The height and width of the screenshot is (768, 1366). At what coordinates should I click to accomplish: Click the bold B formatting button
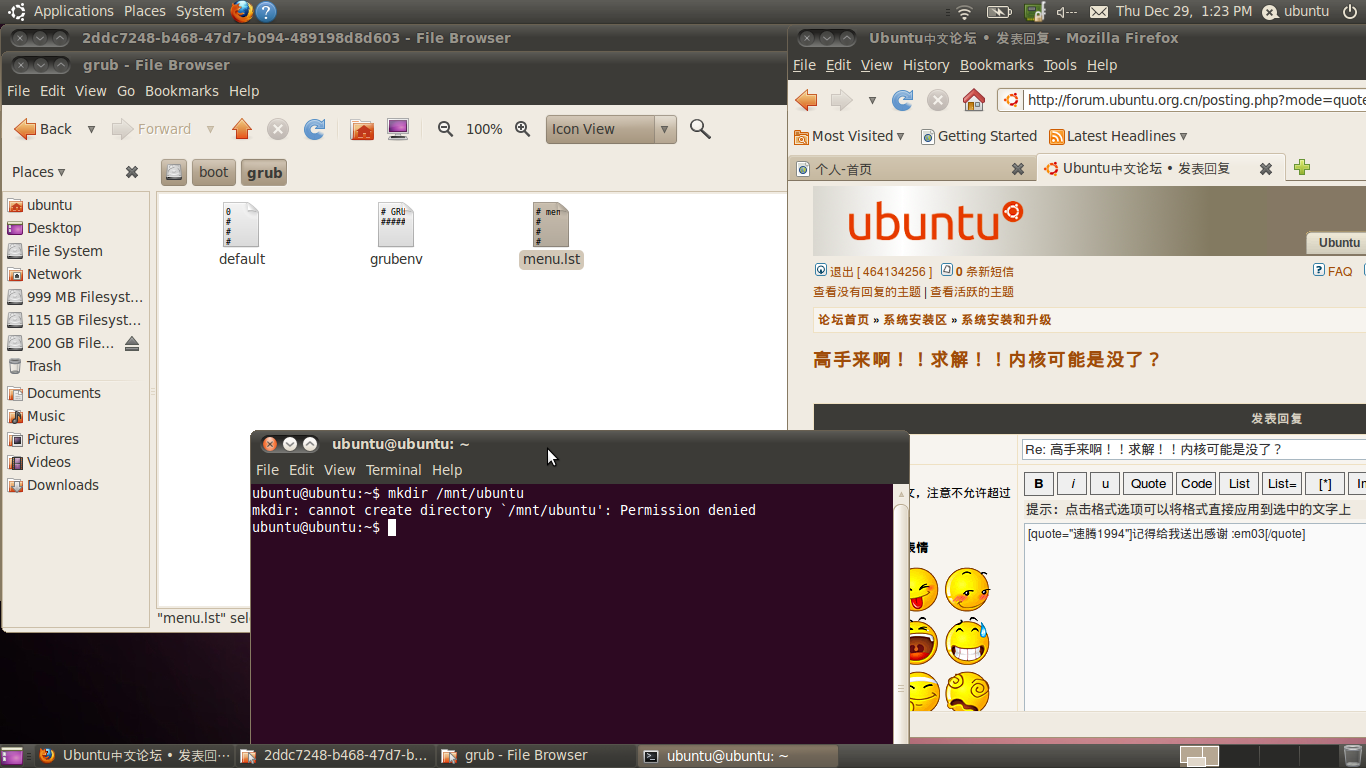pyautogui.click(x=1038, y=484)
